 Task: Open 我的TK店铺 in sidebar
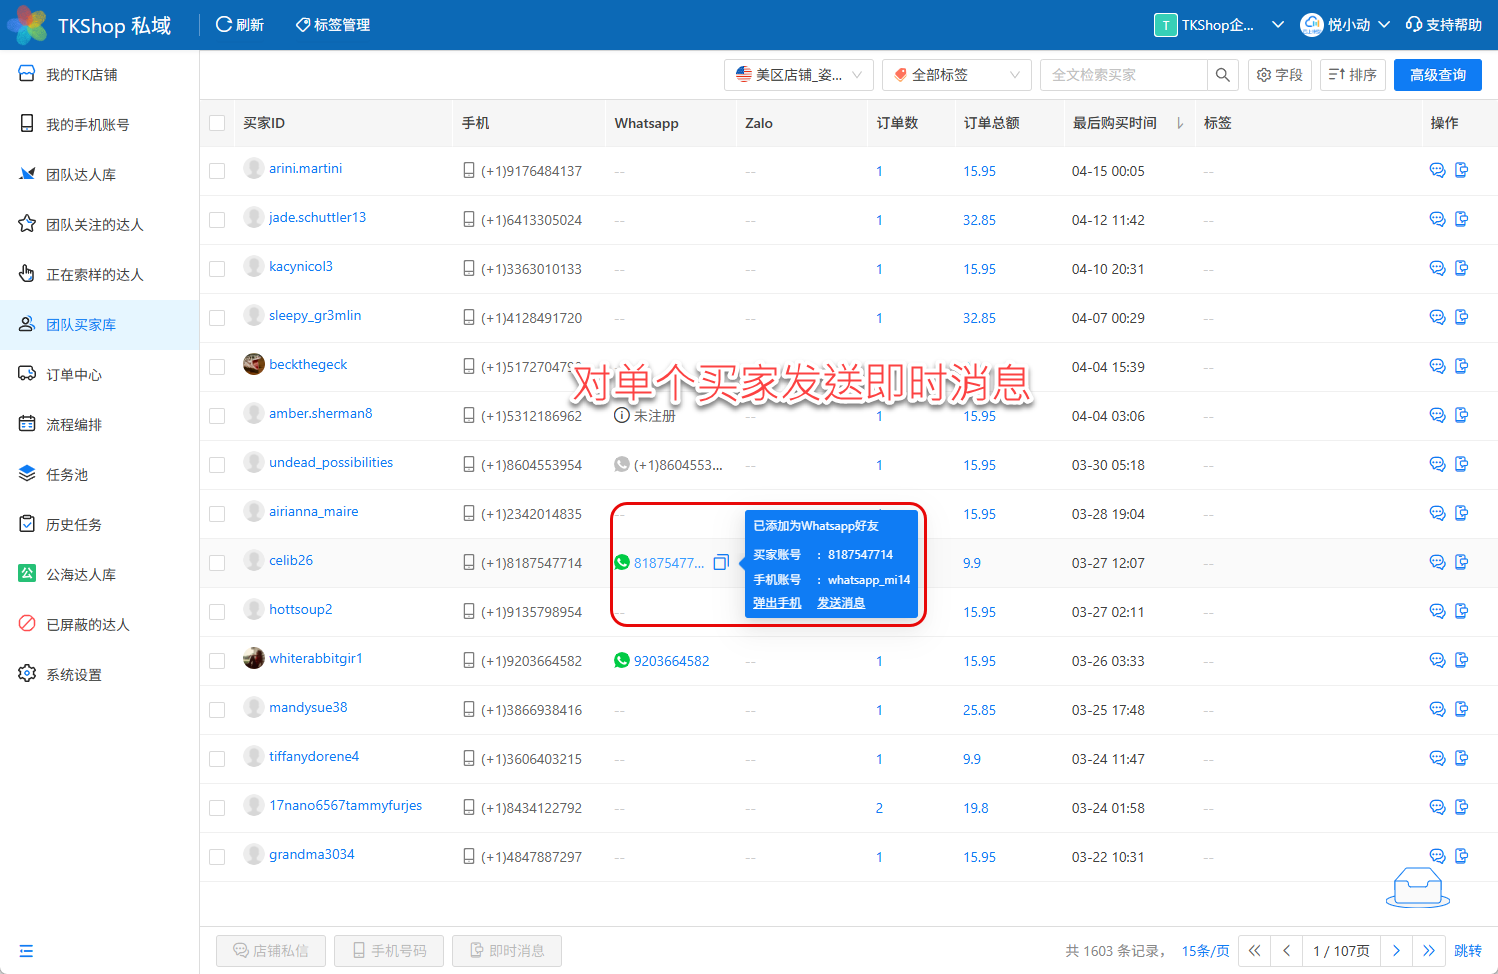point(100,75)
